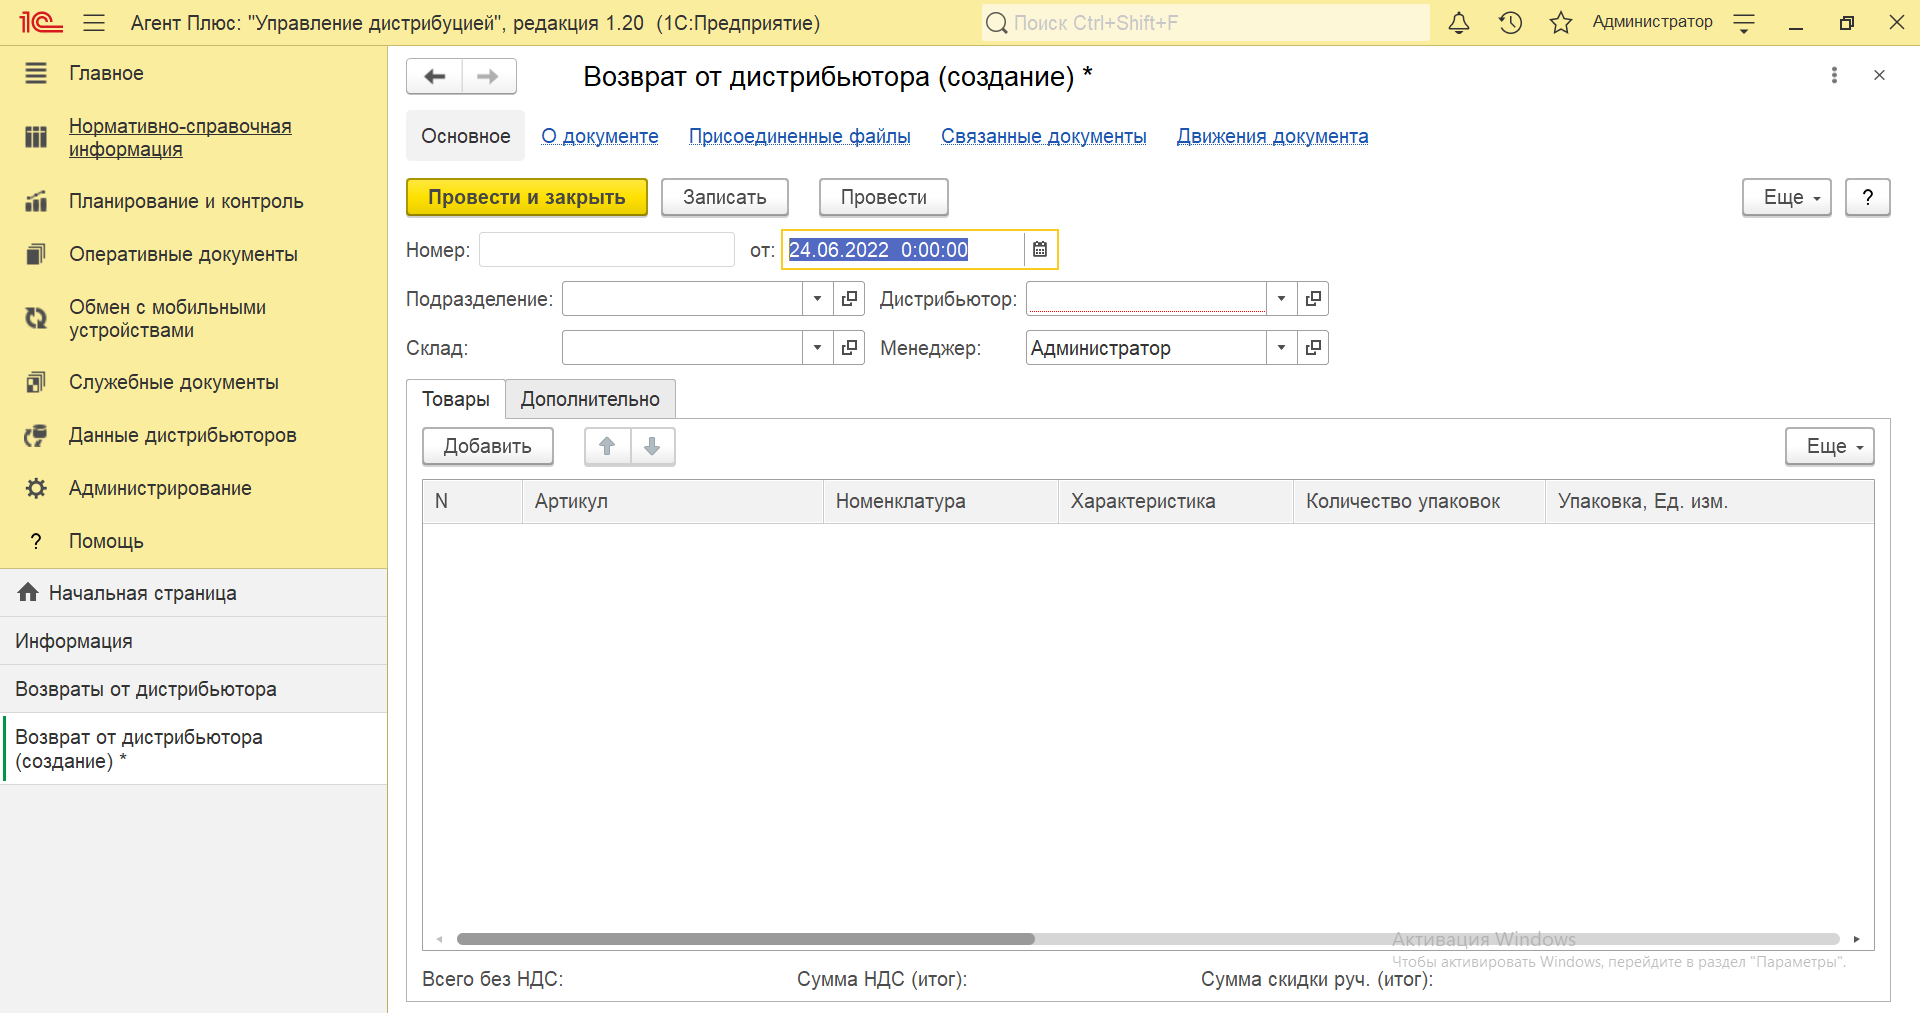The width and height of the screenshot is (1920, 1013).
Task: Switch to Дополнительно tab
Action: tap(590, 399)
